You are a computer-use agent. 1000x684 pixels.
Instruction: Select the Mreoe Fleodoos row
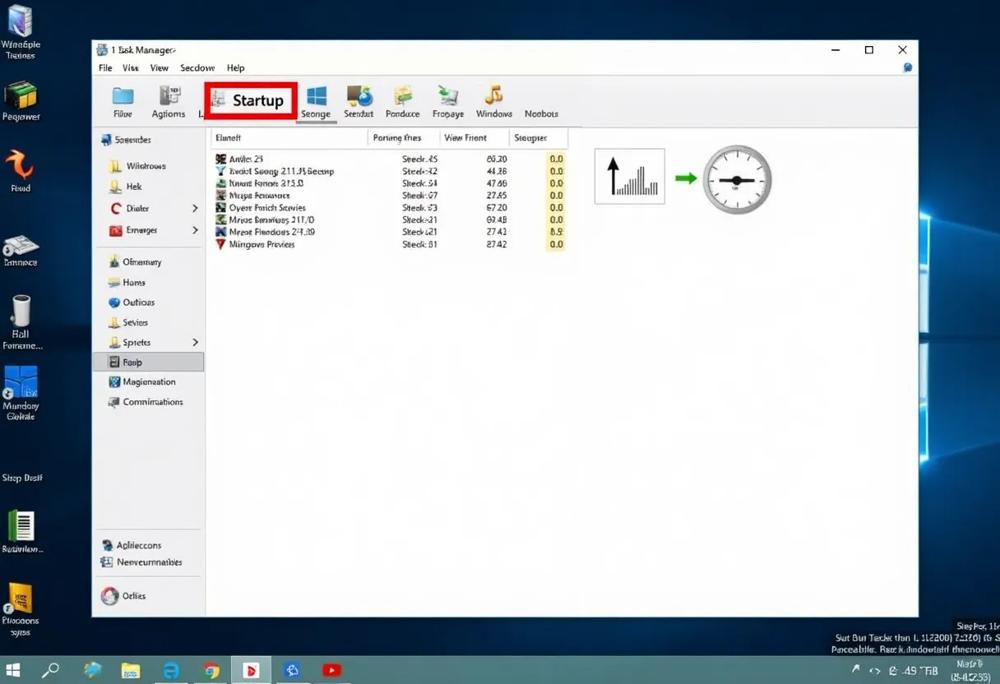[389, 232]
